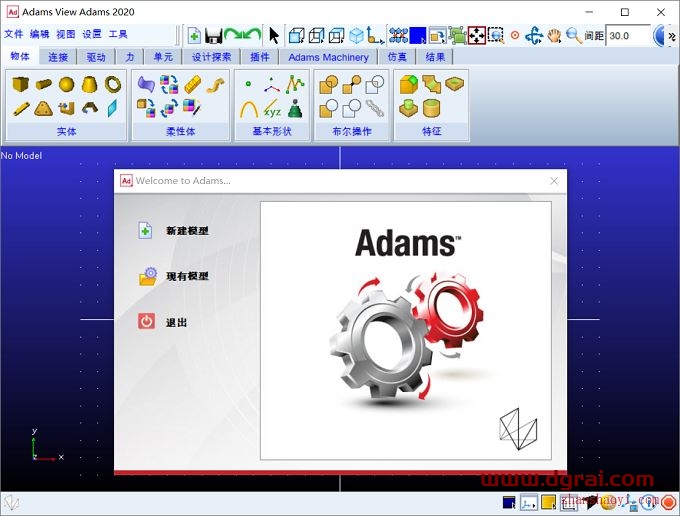Create a sphere solid body
The width and height of the screenshot is (680, 516).
click(x=66, y=85)
